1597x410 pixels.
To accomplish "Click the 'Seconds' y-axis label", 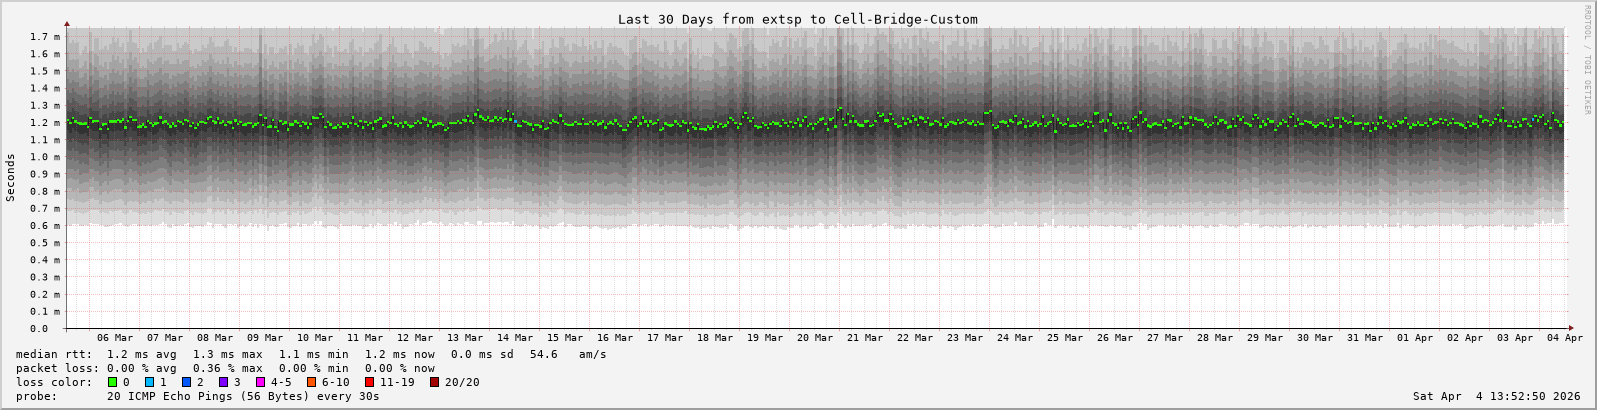I will coord(11,178).
